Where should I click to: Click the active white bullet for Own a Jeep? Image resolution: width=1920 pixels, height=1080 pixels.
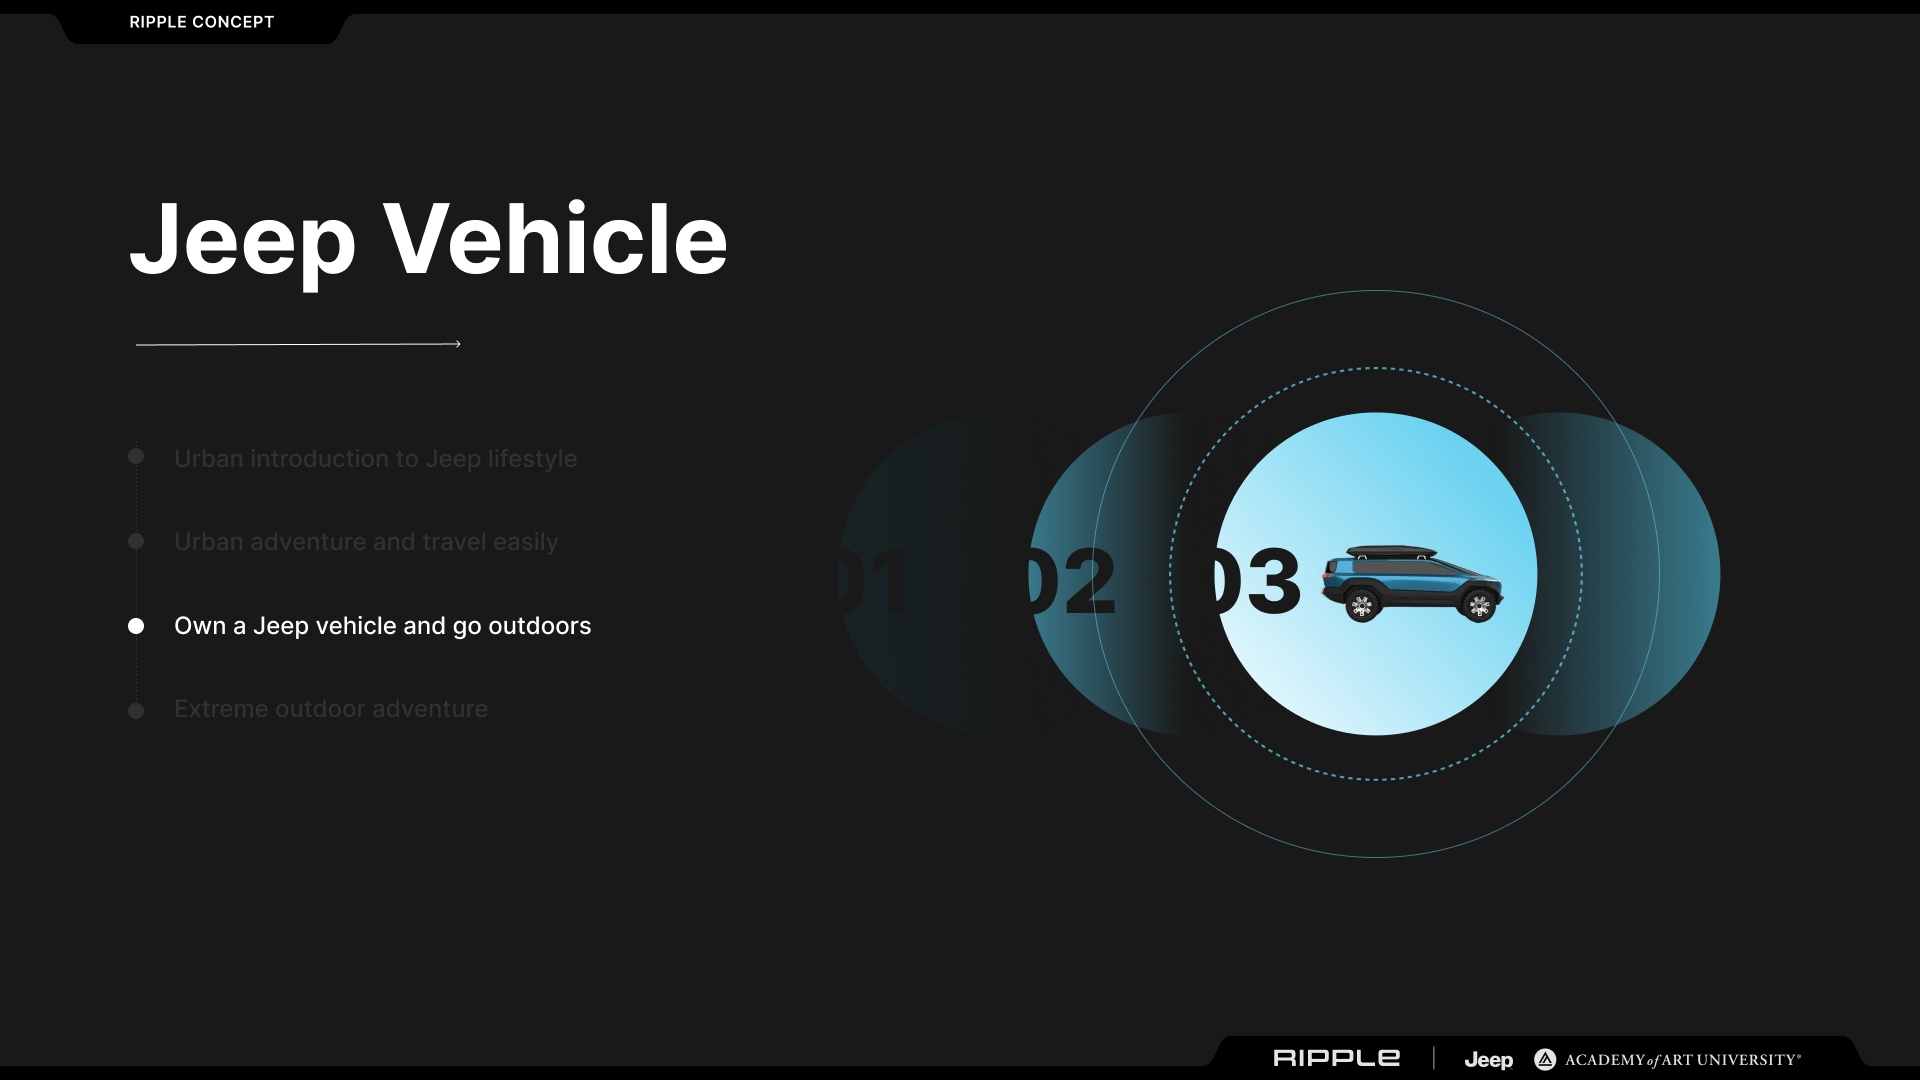[x=136, y=626]
